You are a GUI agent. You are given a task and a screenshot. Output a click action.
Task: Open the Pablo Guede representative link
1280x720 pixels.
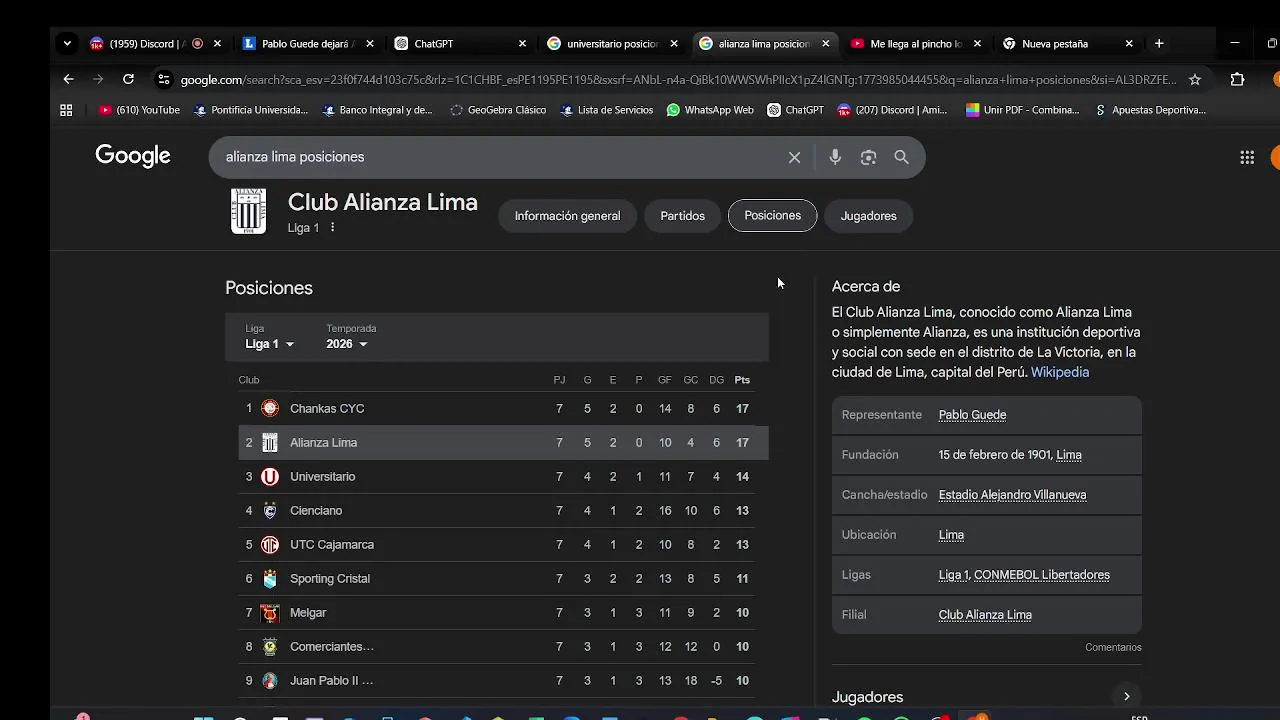[x=972, y=415]
